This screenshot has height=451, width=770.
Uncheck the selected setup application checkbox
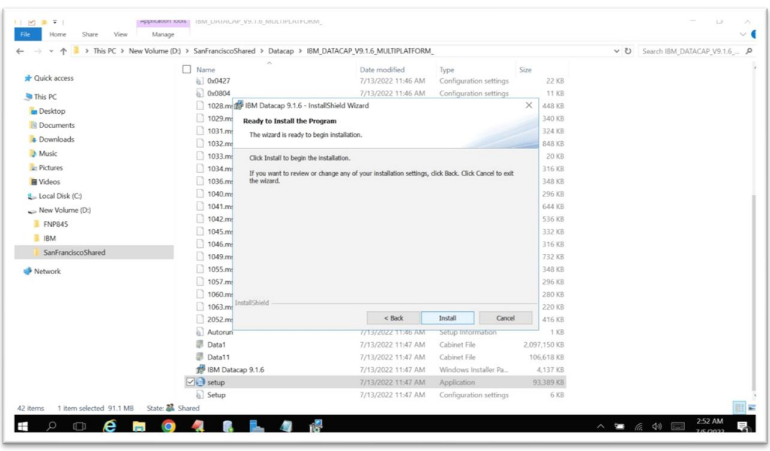pos(191,382)
